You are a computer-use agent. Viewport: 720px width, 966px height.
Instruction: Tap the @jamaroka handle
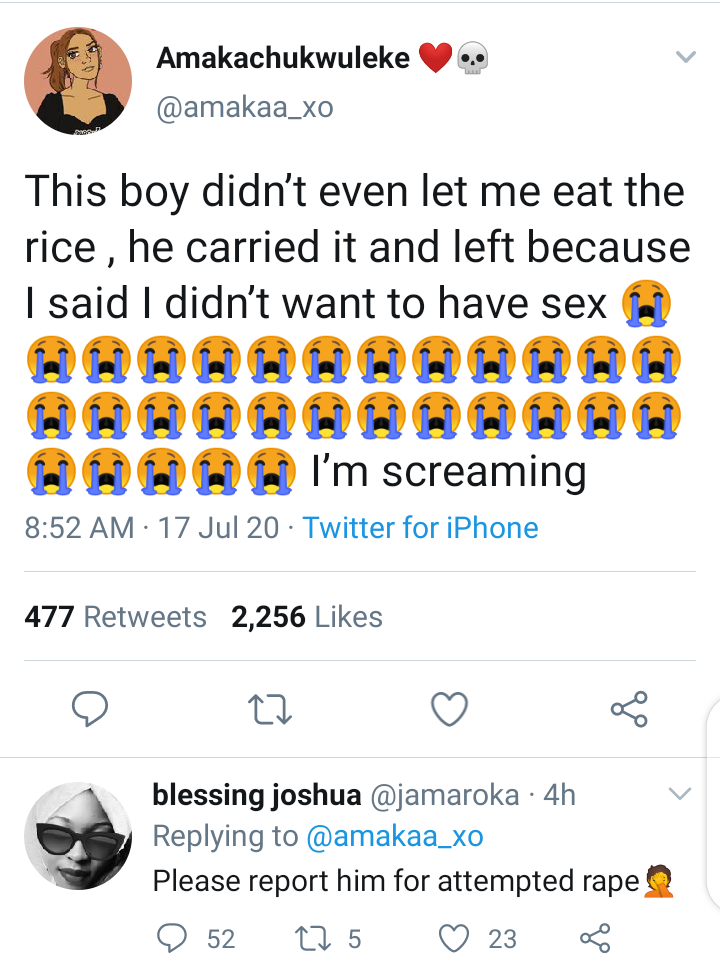pos(444,795)
